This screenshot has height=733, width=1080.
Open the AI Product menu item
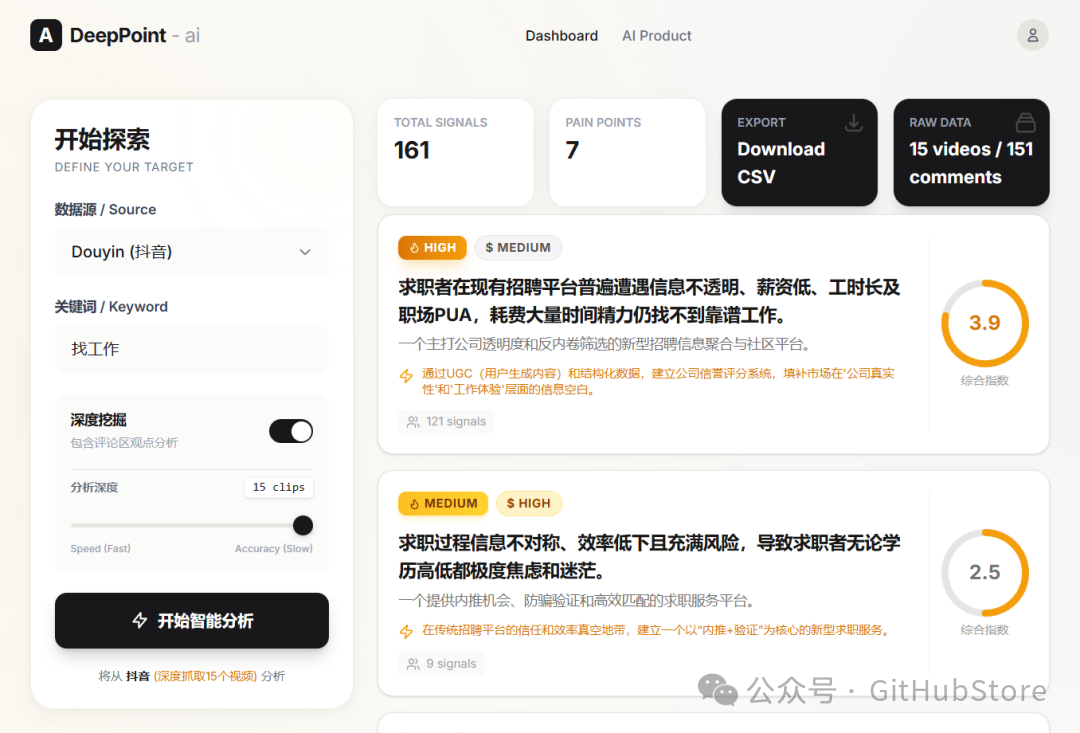click(656, 35)
